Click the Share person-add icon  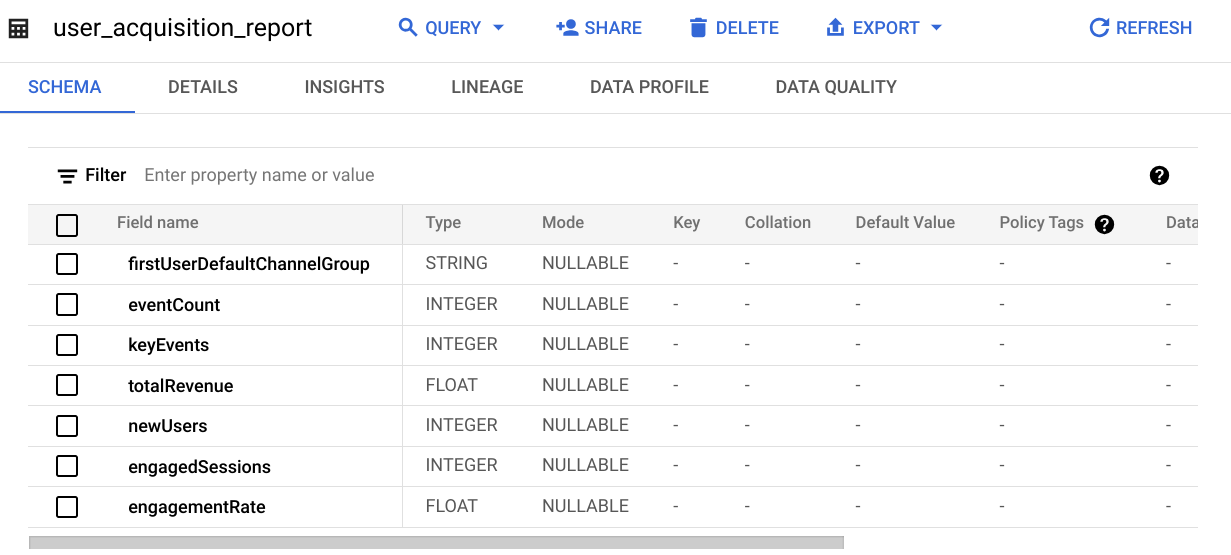click(x=567, y=28)
